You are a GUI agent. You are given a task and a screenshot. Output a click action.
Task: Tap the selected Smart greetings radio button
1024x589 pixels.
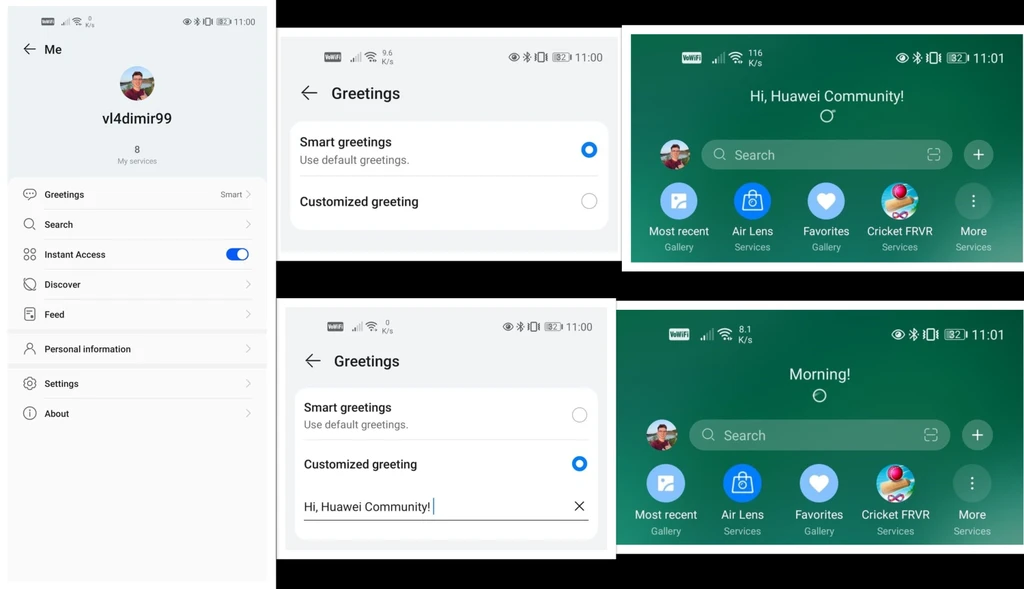pyautogui.click(x=589, y=150)
